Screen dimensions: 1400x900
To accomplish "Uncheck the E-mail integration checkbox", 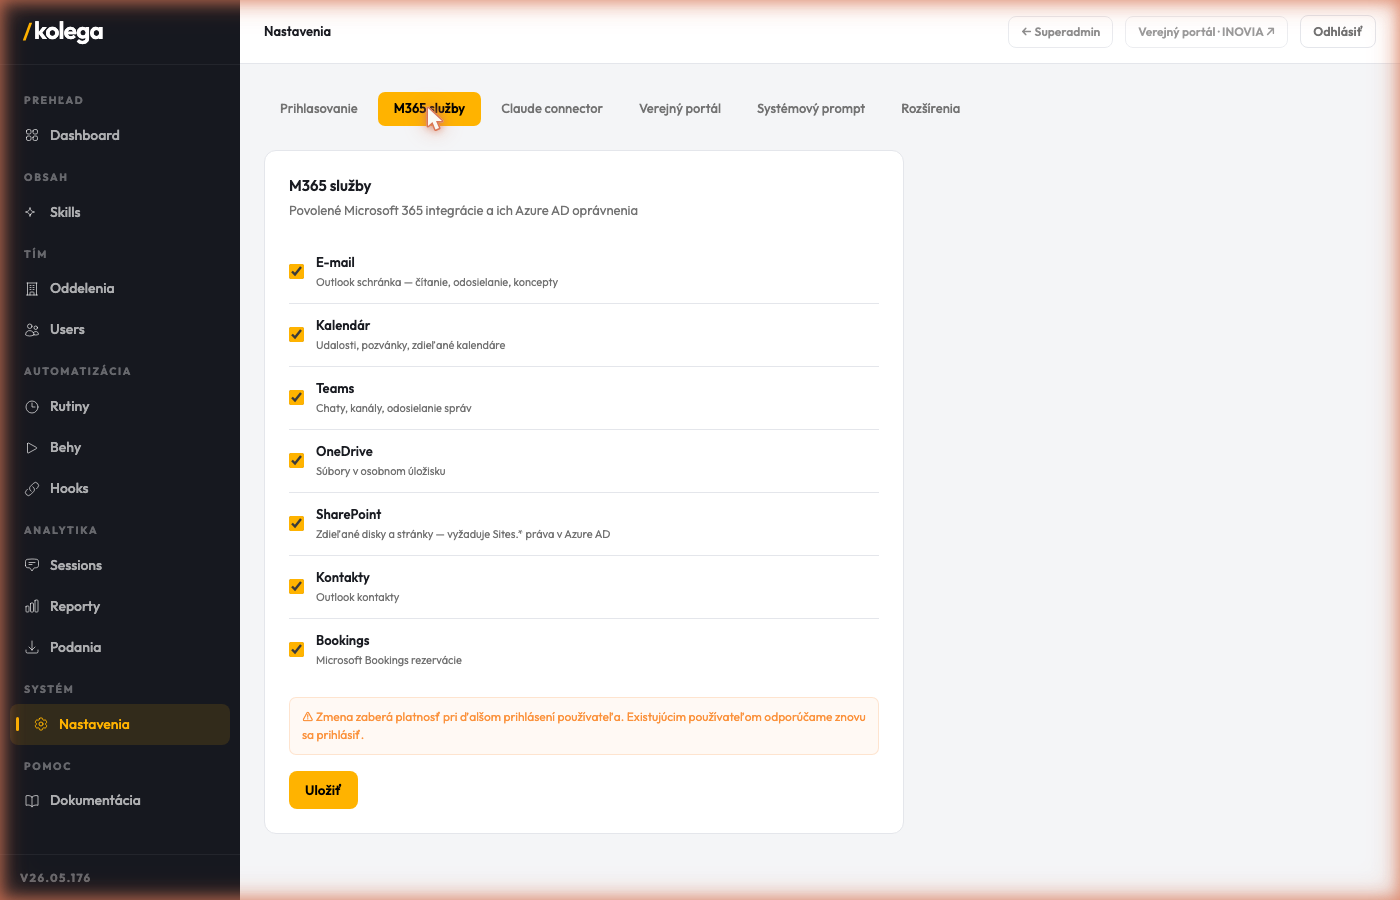I will [x=296, y=271].
